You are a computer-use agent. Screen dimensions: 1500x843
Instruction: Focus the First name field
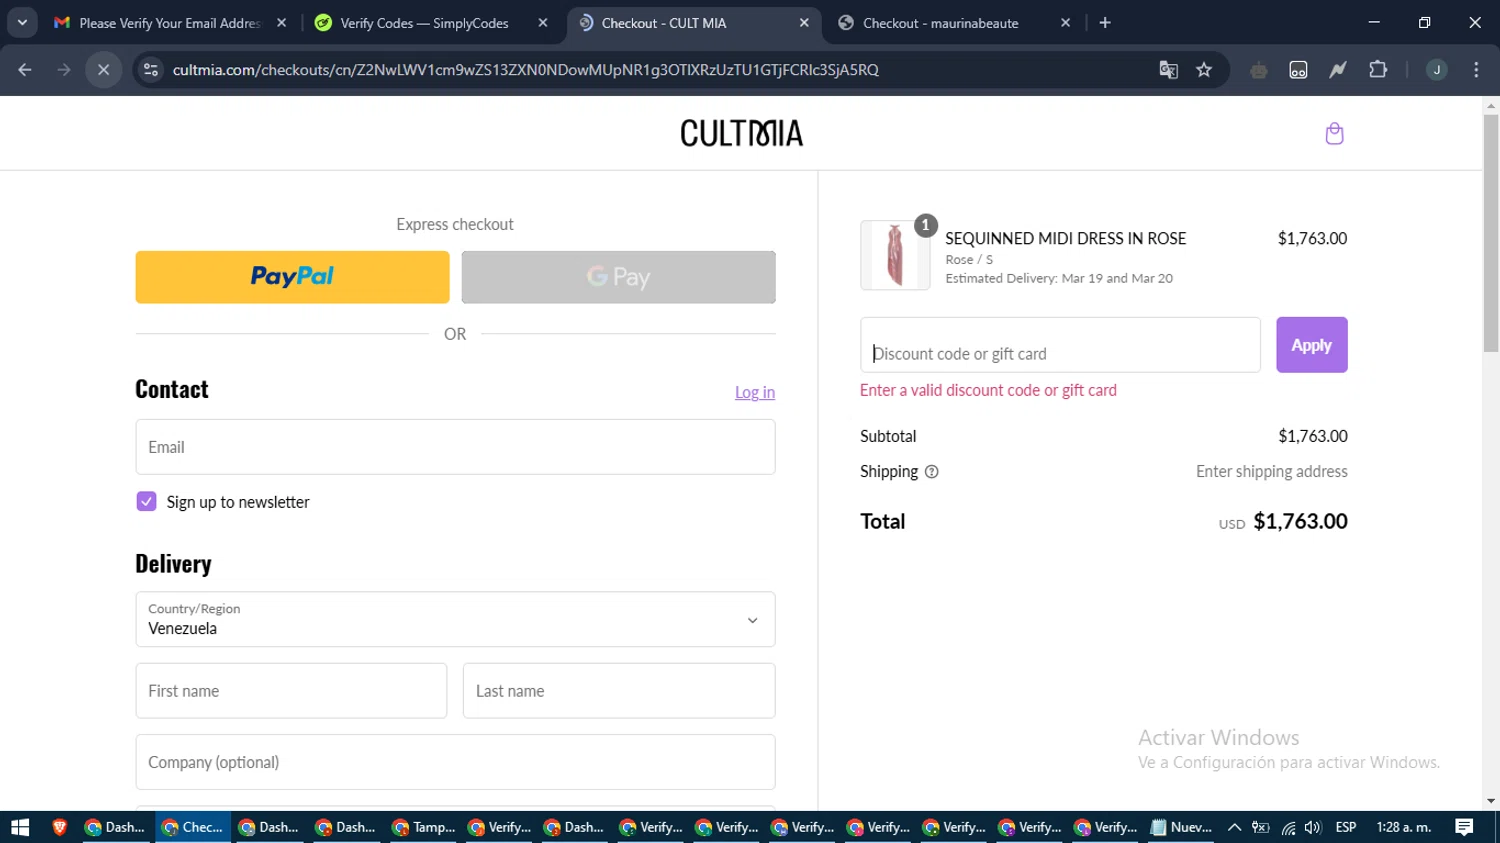291,691
